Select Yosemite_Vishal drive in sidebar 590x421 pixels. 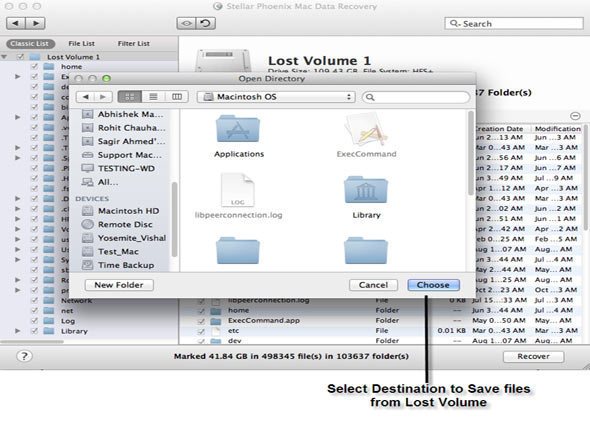pyautogui.click(x=124, y=238)
